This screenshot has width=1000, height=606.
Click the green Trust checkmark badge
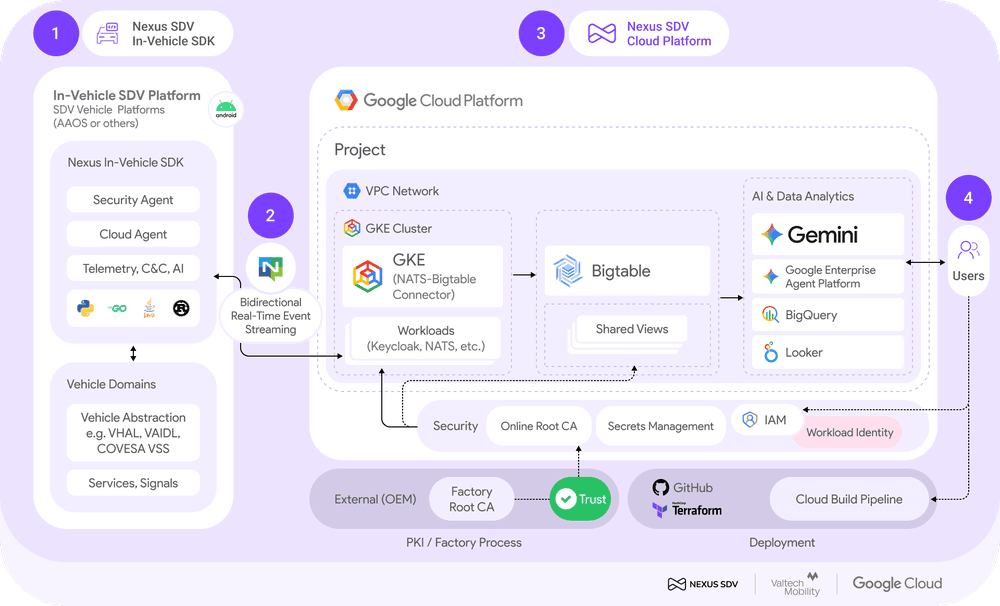[x=580, y=499]
